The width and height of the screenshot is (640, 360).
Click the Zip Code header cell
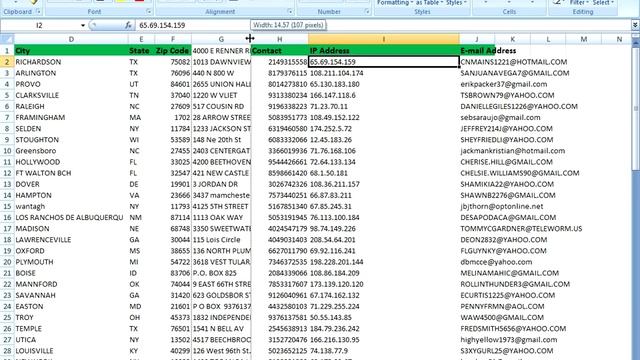pos(173,51)
